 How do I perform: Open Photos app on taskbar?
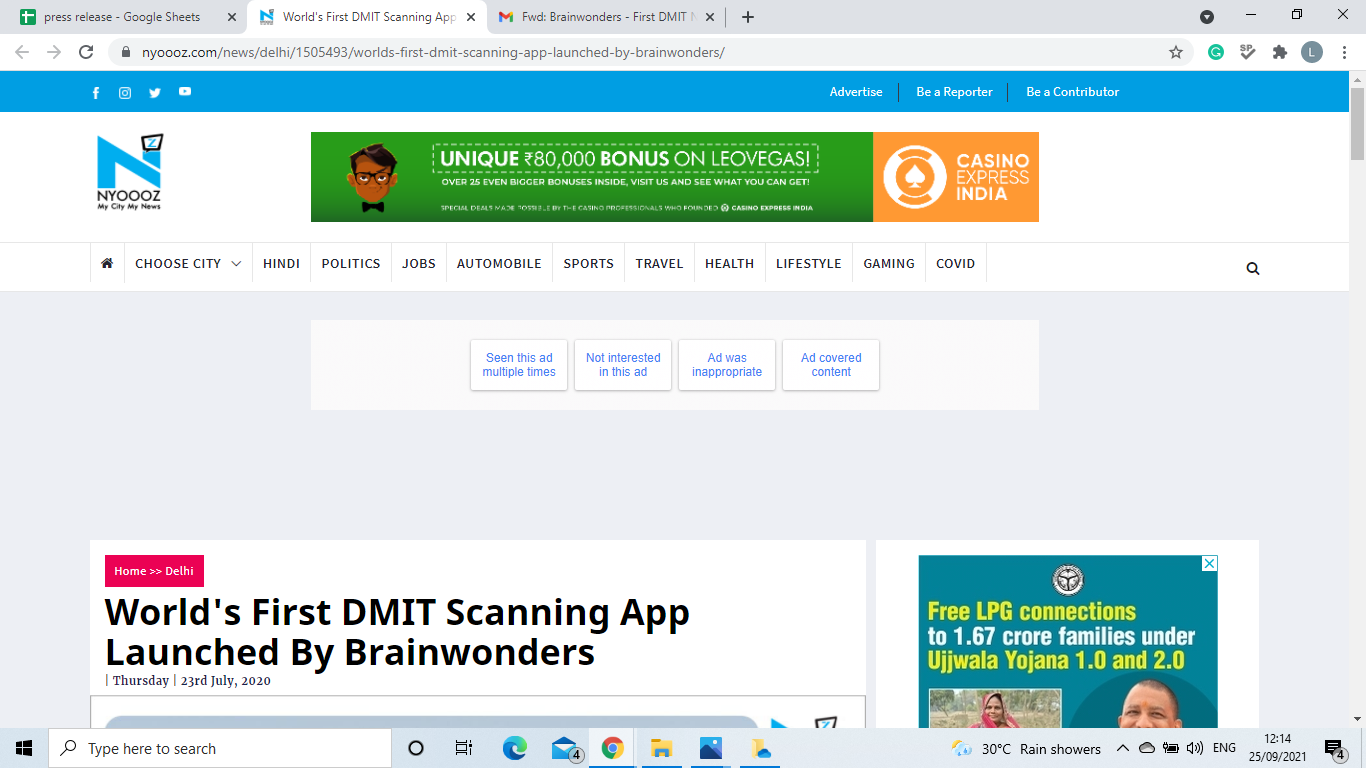tap(710, 748)
